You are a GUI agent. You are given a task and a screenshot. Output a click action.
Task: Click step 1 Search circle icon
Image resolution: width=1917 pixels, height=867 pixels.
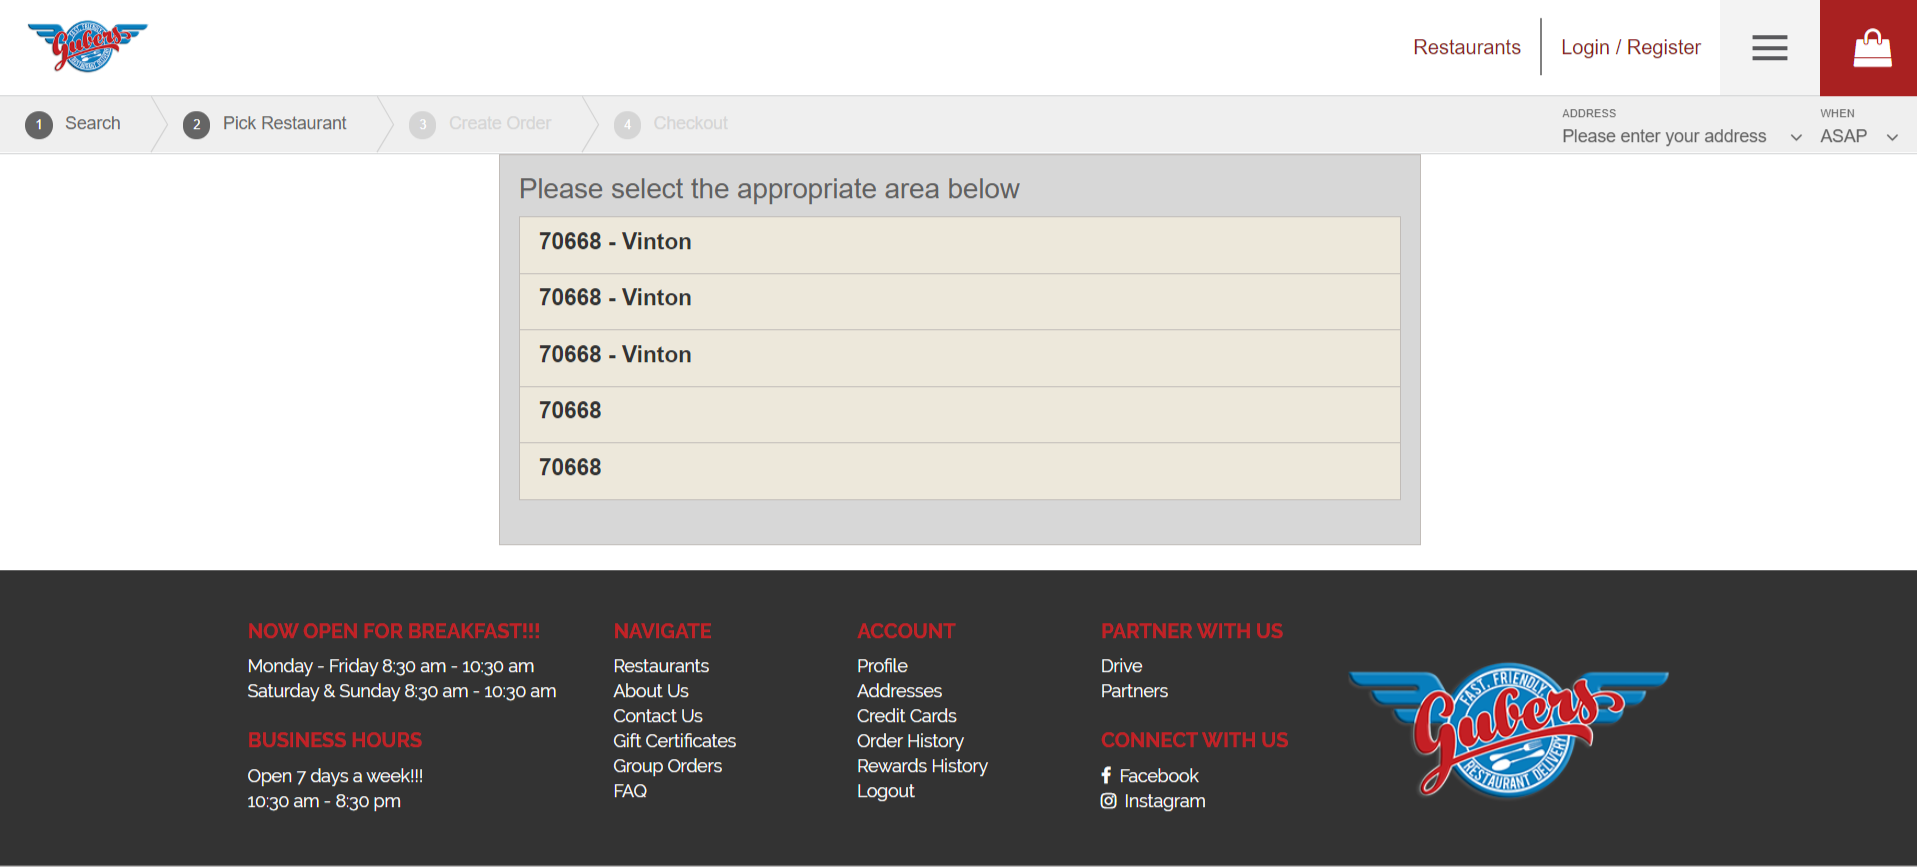39,124
